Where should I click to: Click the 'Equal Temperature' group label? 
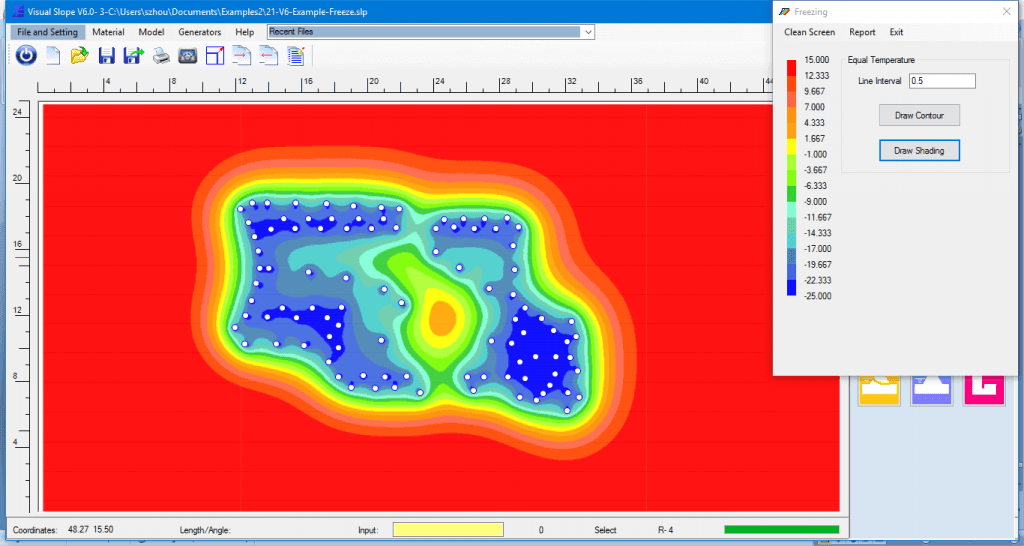click(881, 60)
